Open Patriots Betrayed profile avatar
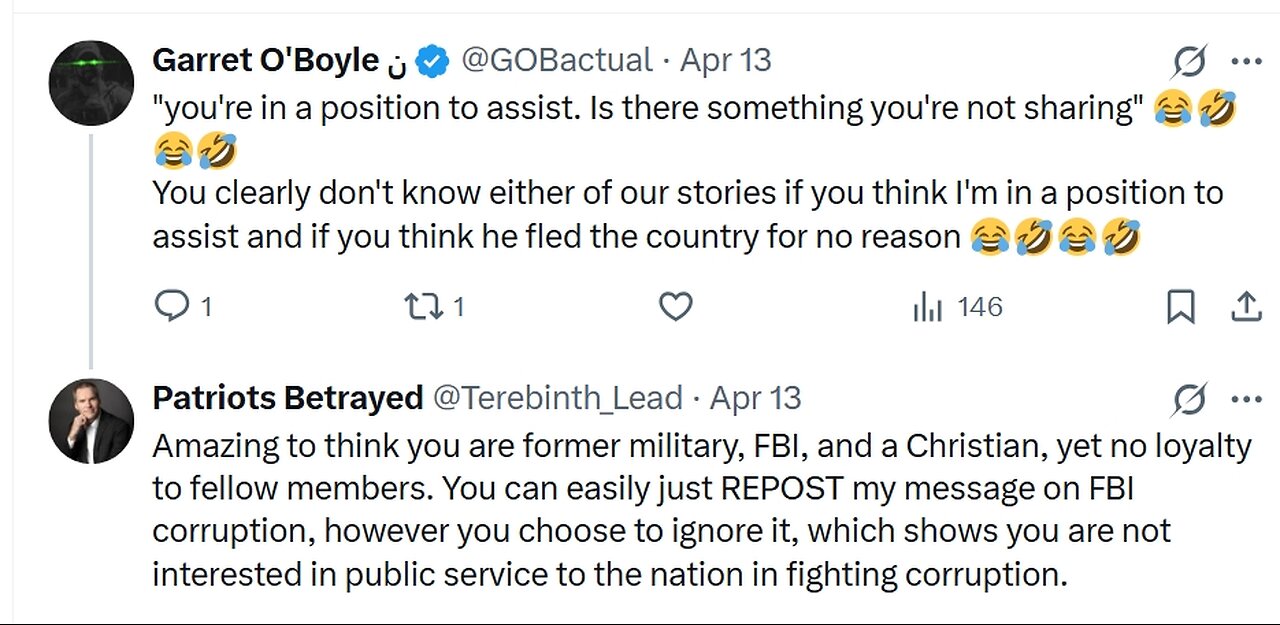1280x625 pixels. point(91,421)
